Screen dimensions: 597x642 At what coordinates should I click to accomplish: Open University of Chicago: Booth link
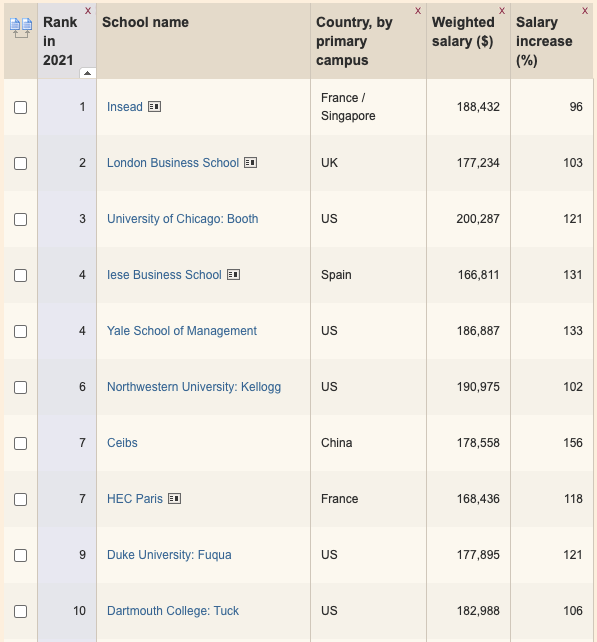(x=183, y=219)
